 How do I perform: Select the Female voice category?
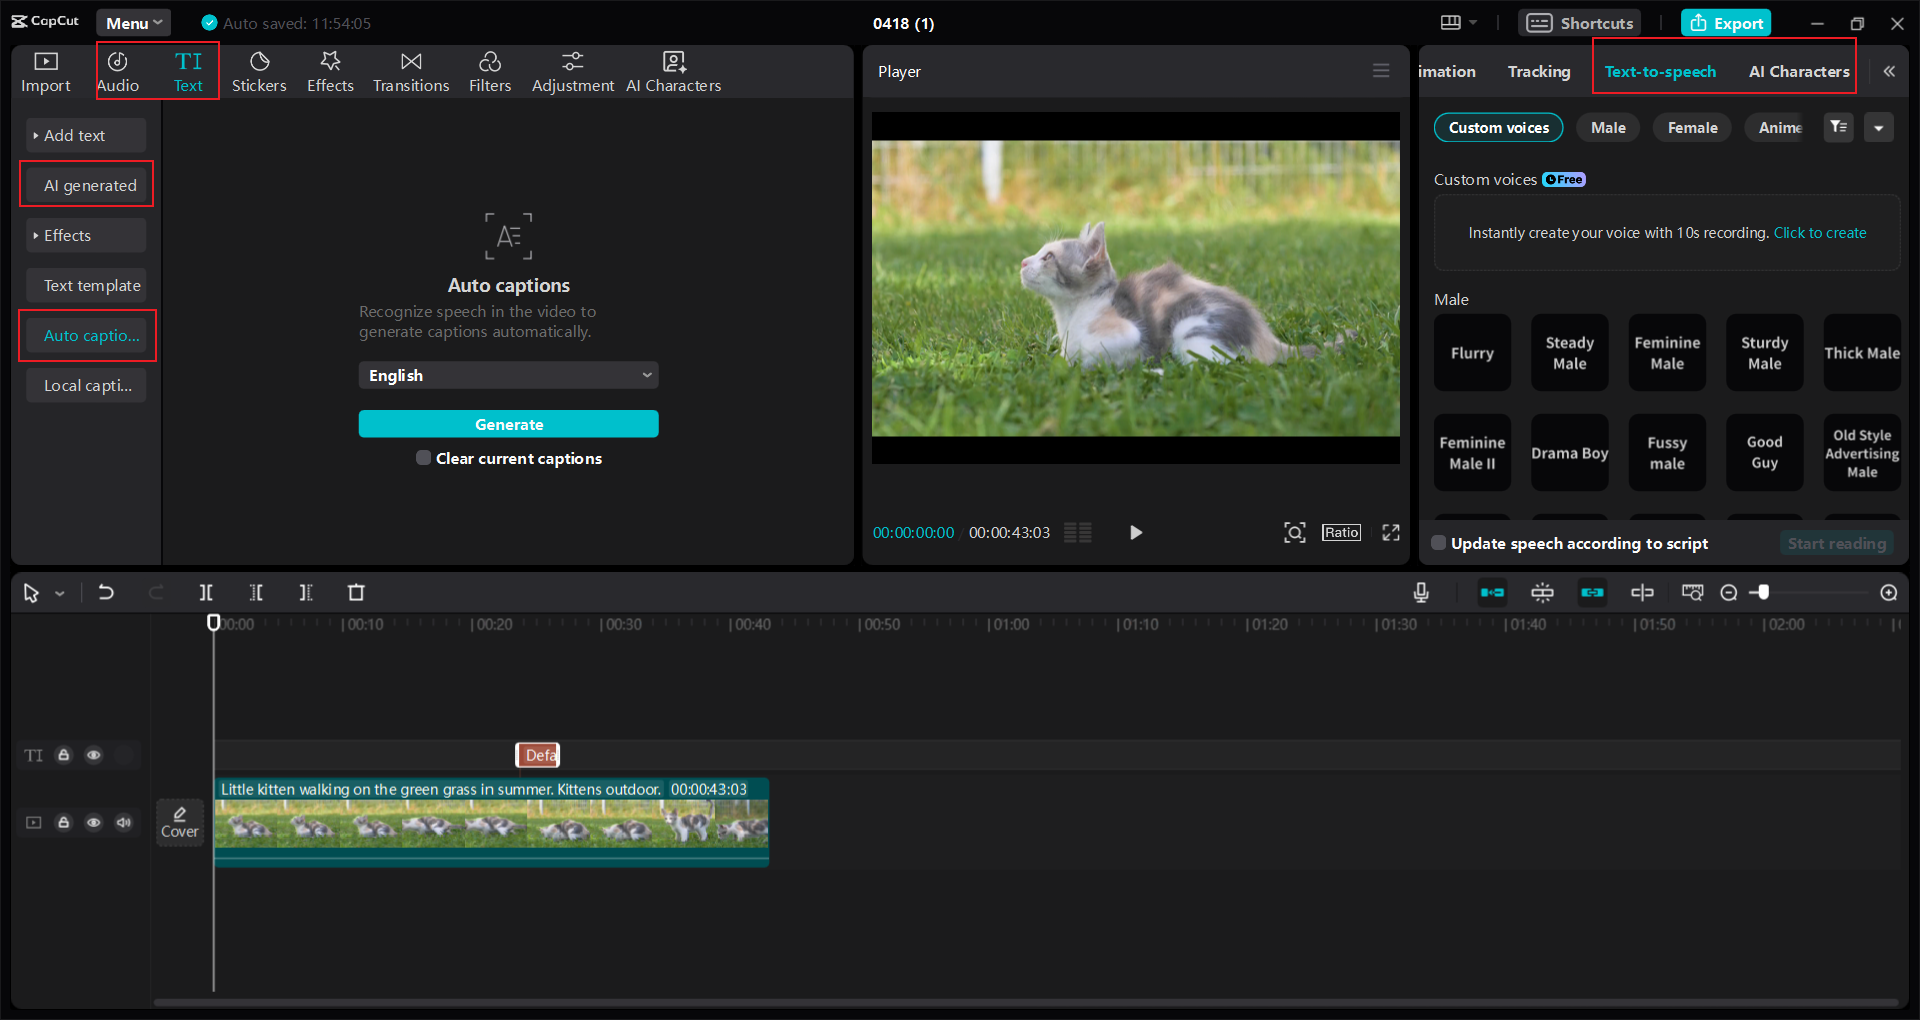click(1692, 127)
